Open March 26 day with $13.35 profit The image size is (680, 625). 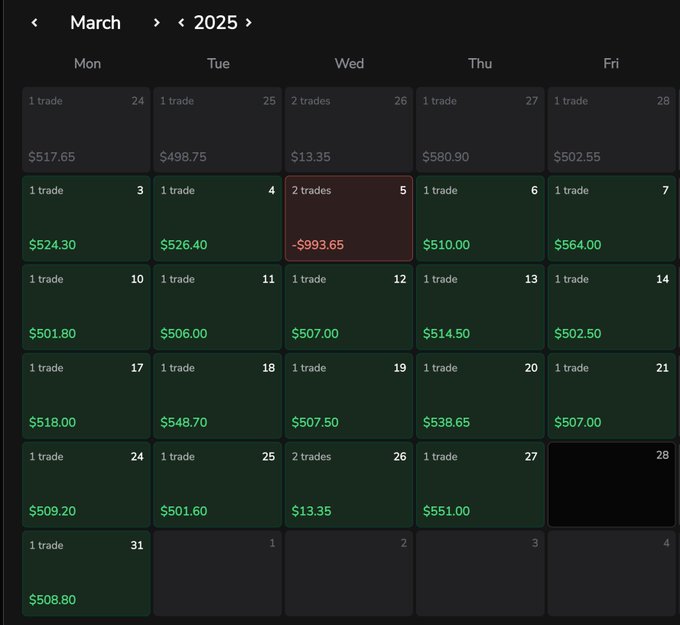pos(349,485)
